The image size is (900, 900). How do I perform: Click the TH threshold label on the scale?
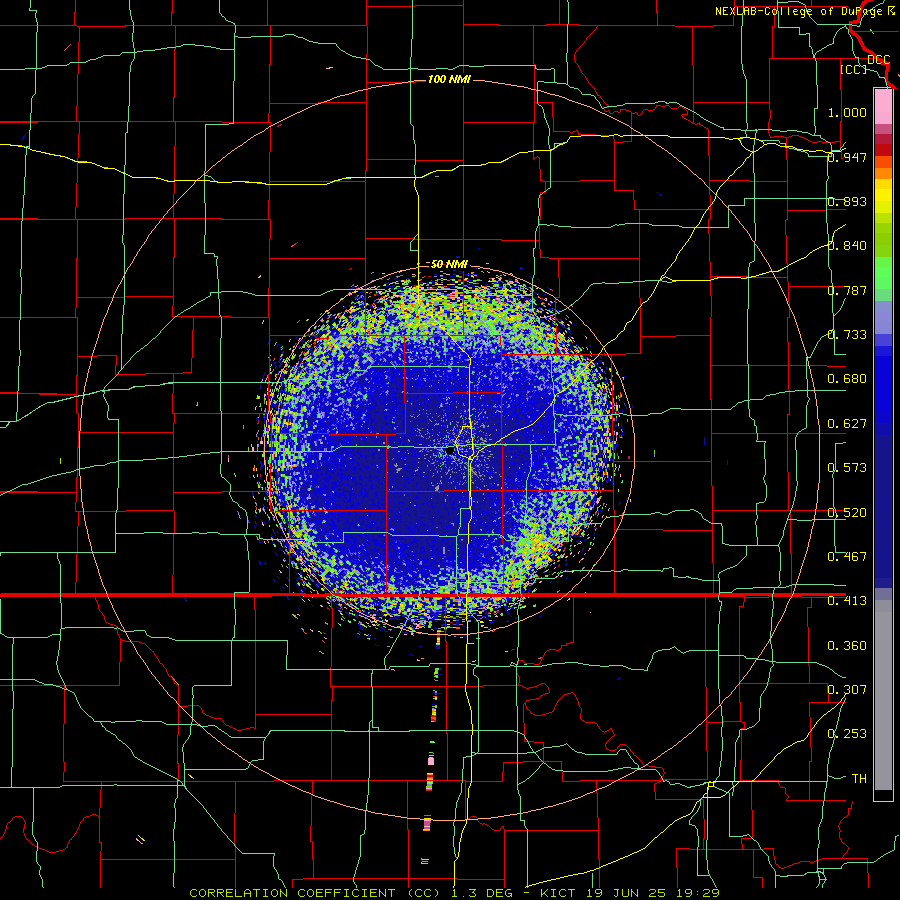(x=859, y=779)
